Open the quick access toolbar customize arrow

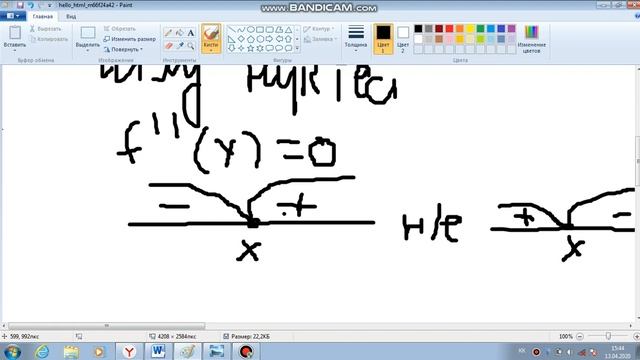tap(50, 6)
